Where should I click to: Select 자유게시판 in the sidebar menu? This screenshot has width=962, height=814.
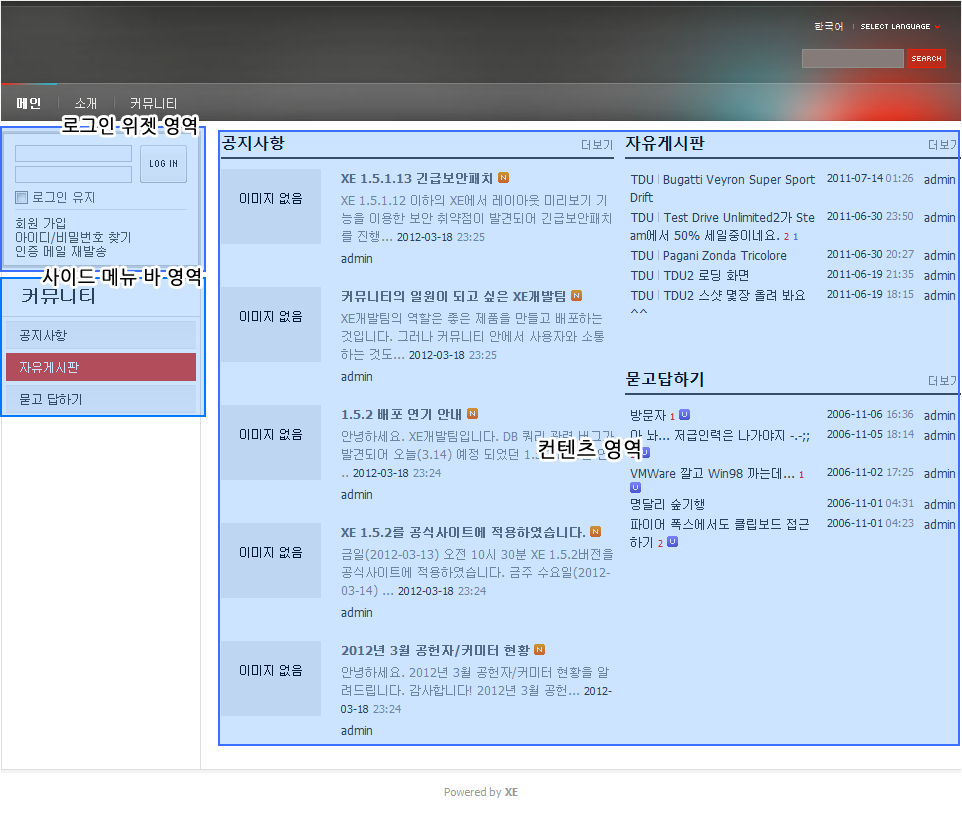(101, 367)
